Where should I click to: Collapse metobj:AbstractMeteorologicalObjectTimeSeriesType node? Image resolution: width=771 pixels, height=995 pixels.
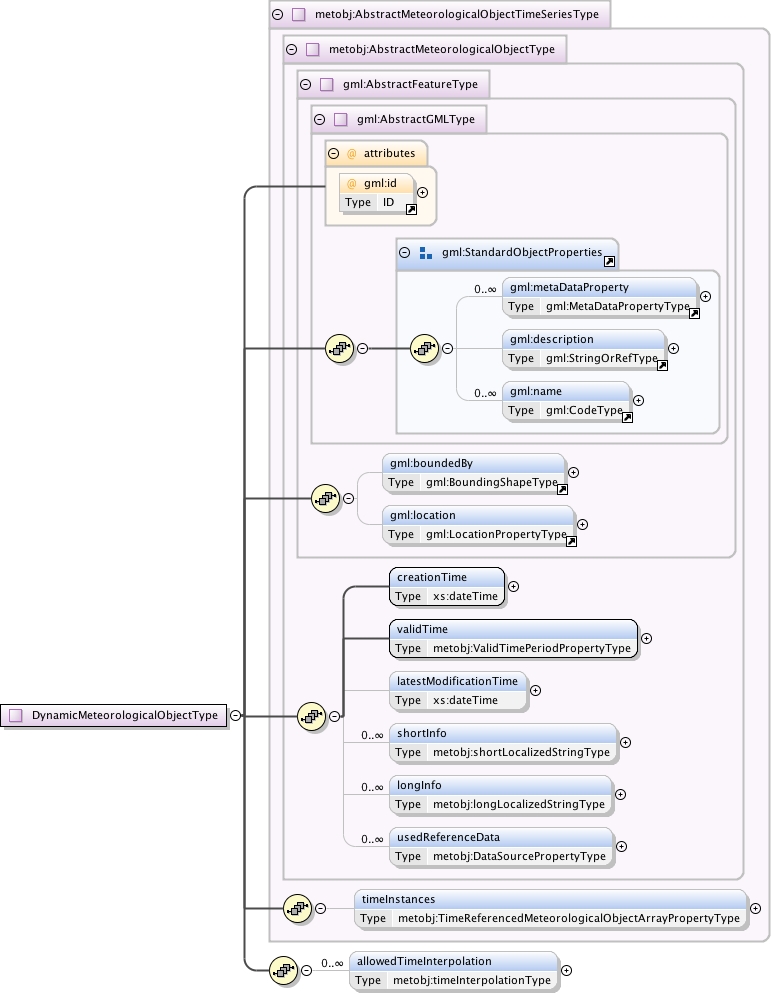coord(277,14)
